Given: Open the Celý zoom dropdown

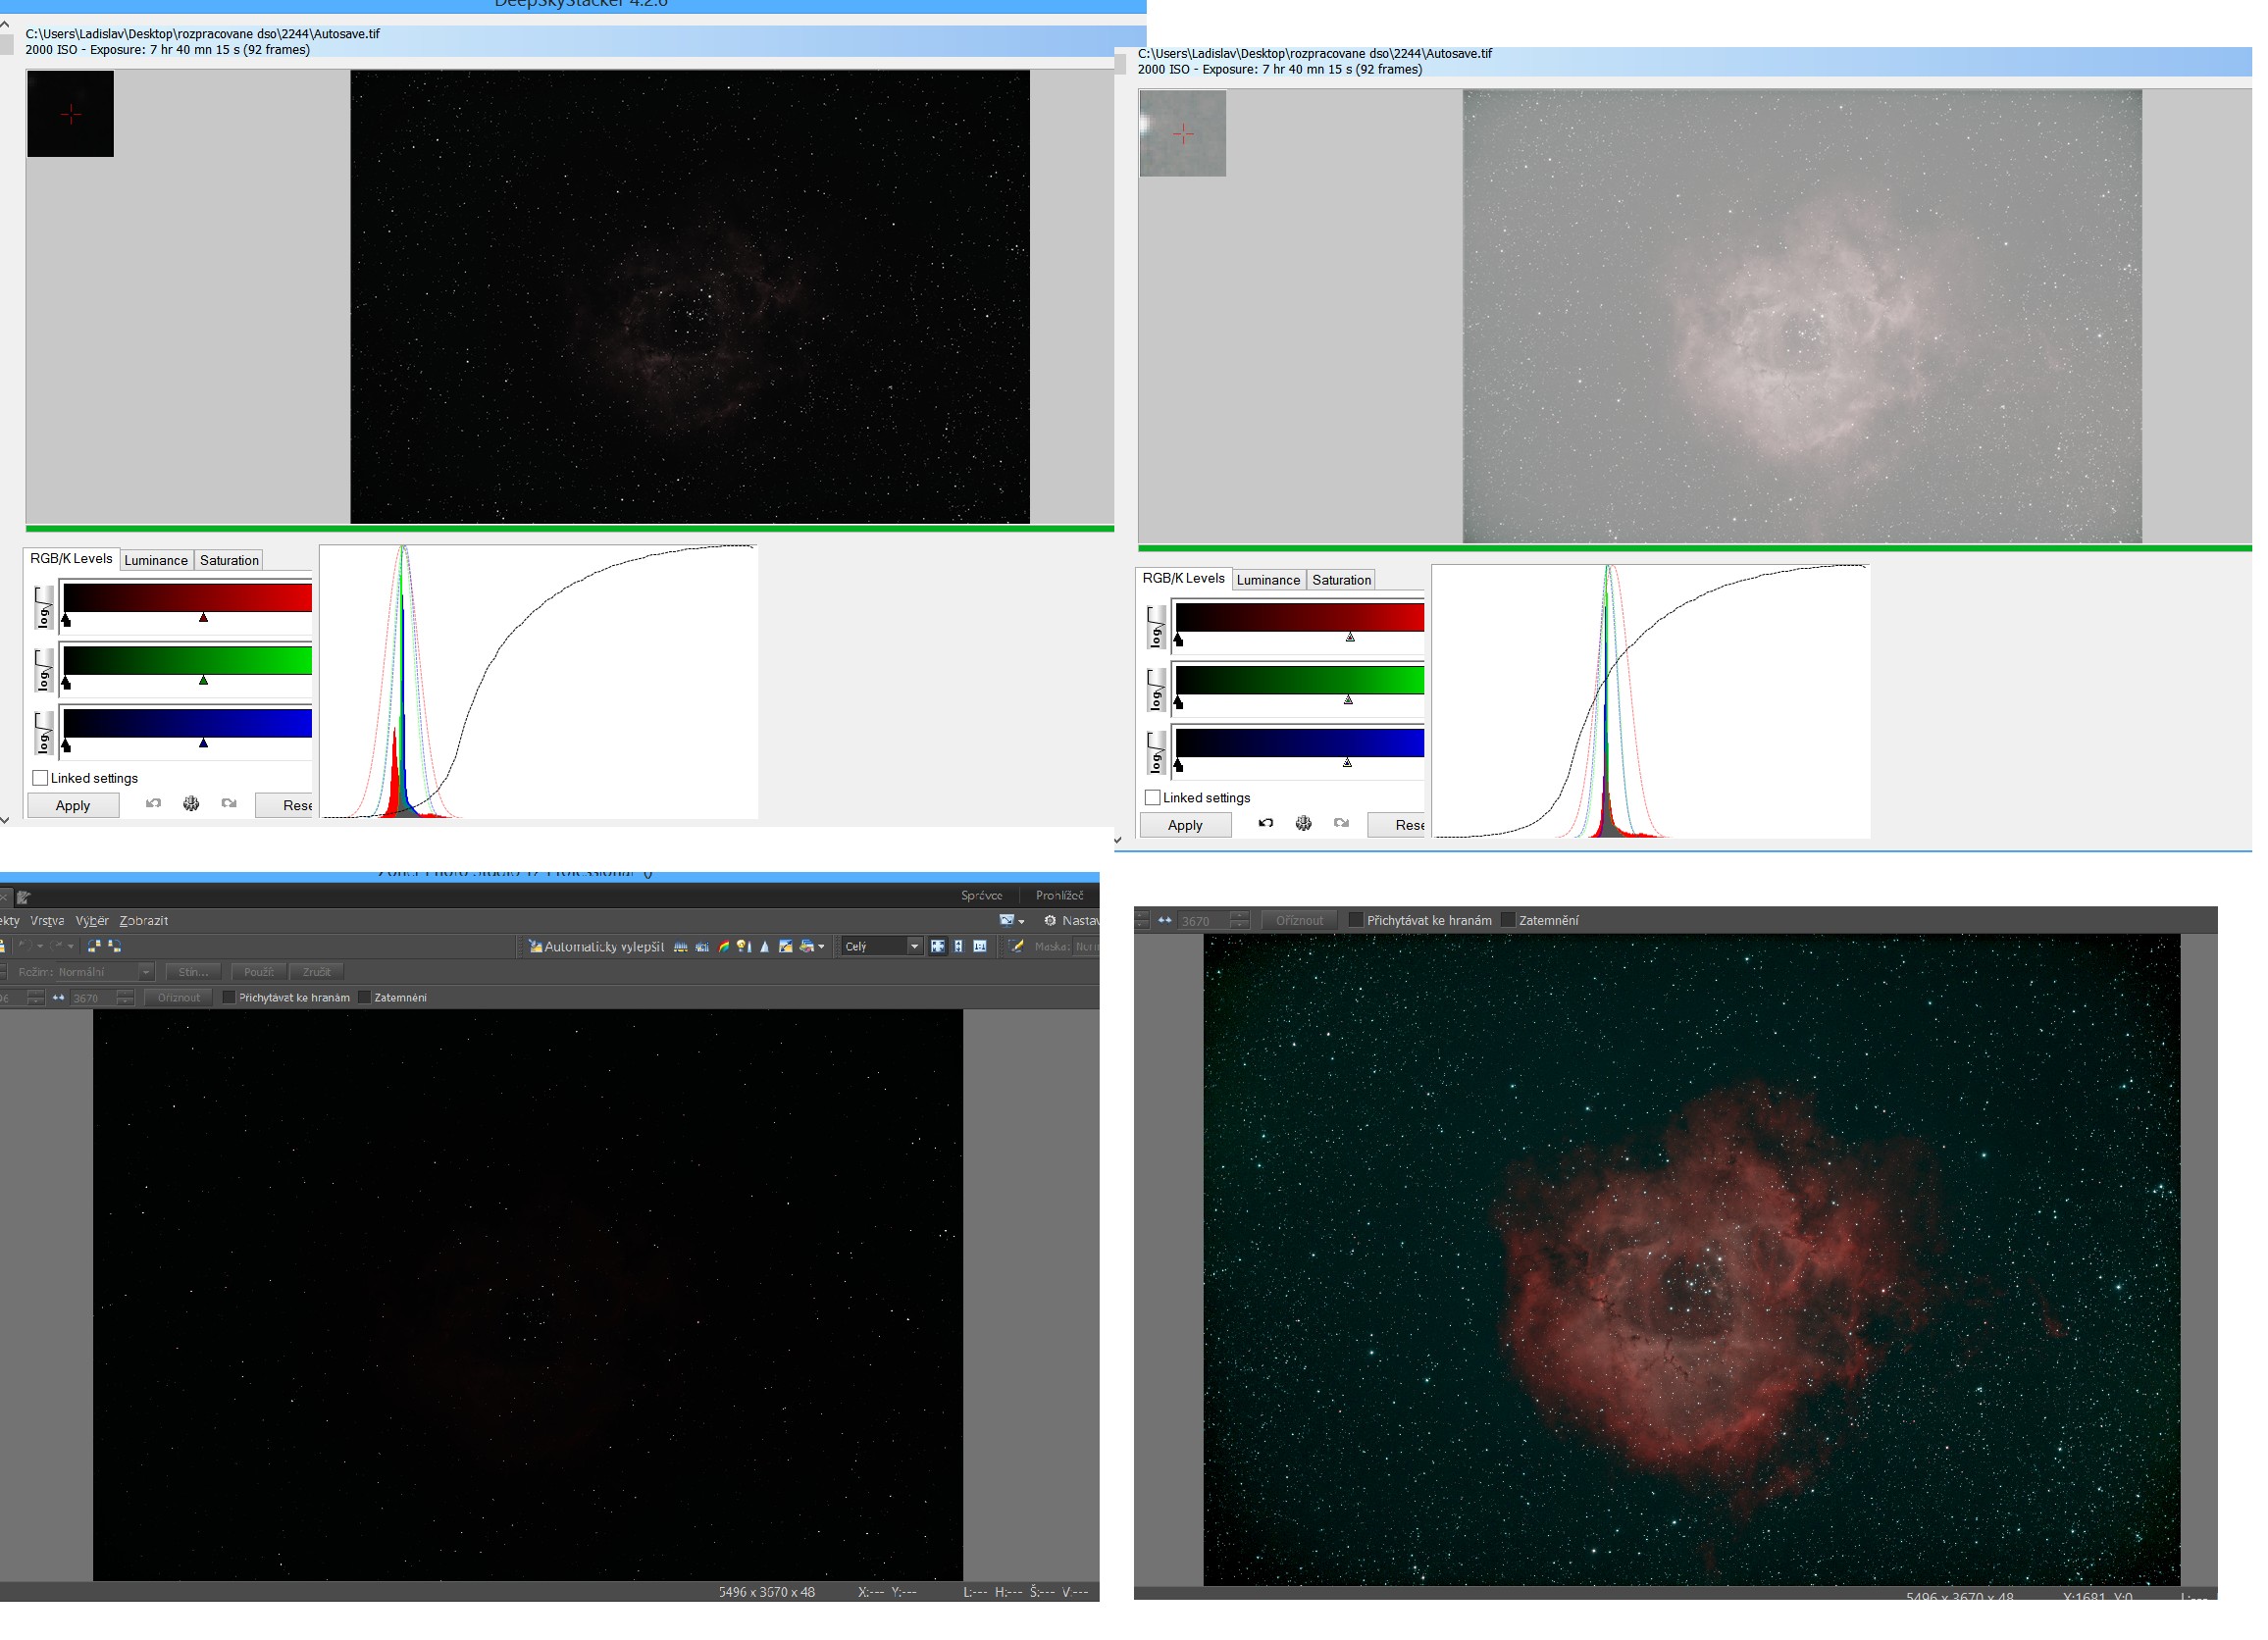Looking at the screenshot, I should click(913, 946).
